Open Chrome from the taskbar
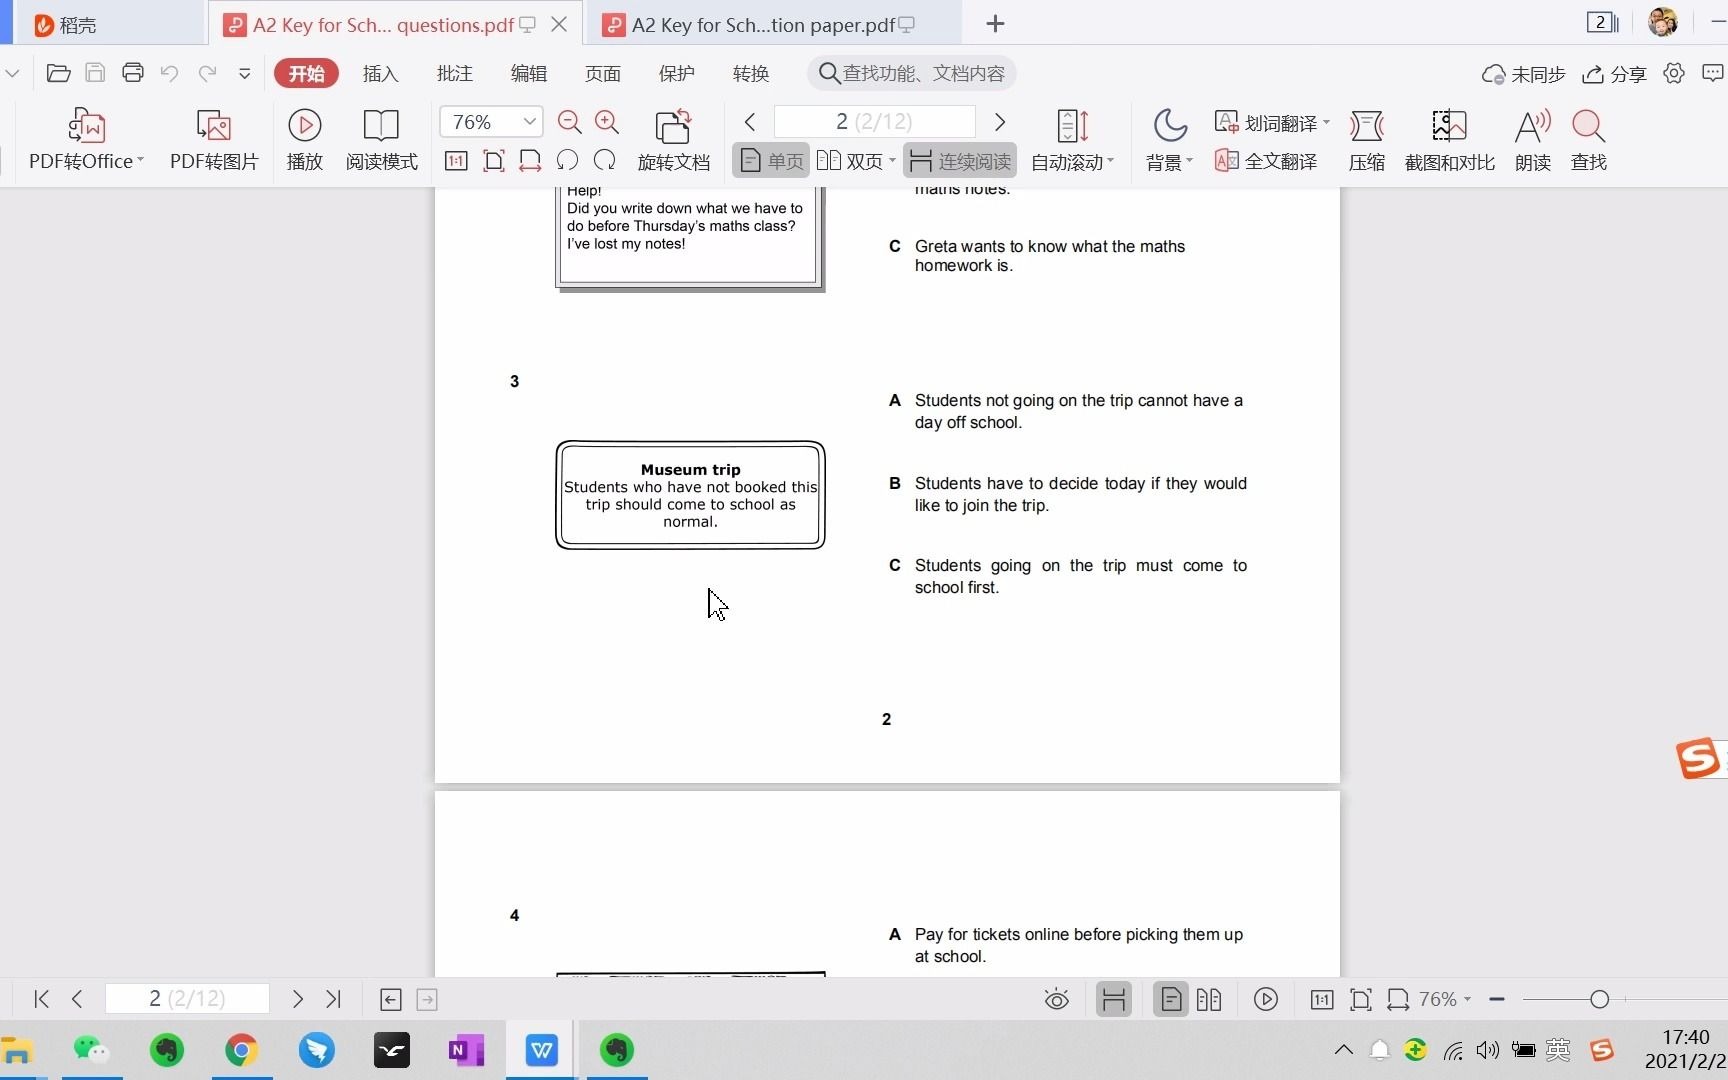This screenshot has height=1080, width=1728. point(241,1050)
